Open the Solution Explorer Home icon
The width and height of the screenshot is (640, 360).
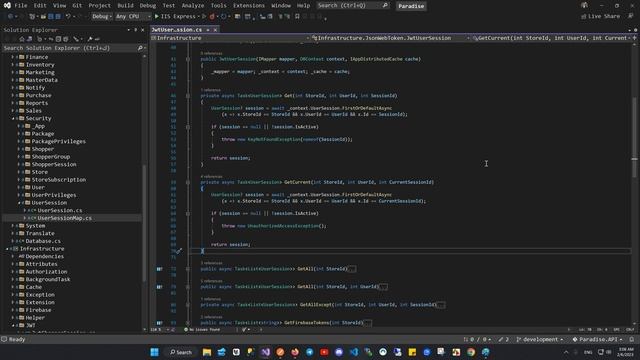pyautogui.click(x=22, y=39)
